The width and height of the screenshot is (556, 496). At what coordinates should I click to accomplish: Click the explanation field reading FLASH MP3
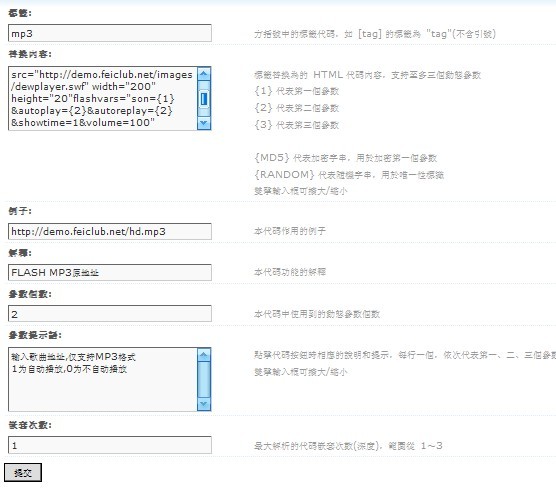pyautogui.click(x=110, y=273)
